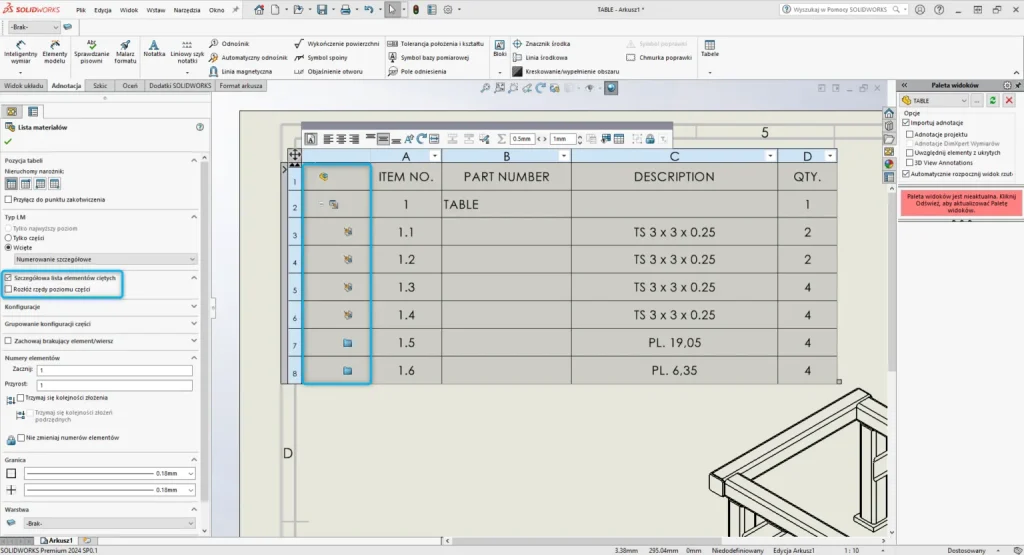
Task: Open Numerowanie szczegółowe dropdown
Action: coord(104,259)
